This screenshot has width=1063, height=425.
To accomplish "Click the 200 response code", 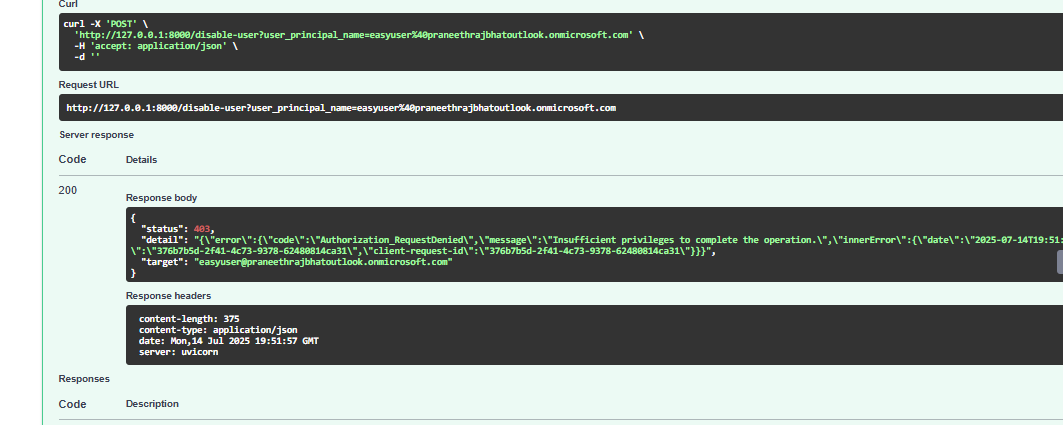I will 68,189.
